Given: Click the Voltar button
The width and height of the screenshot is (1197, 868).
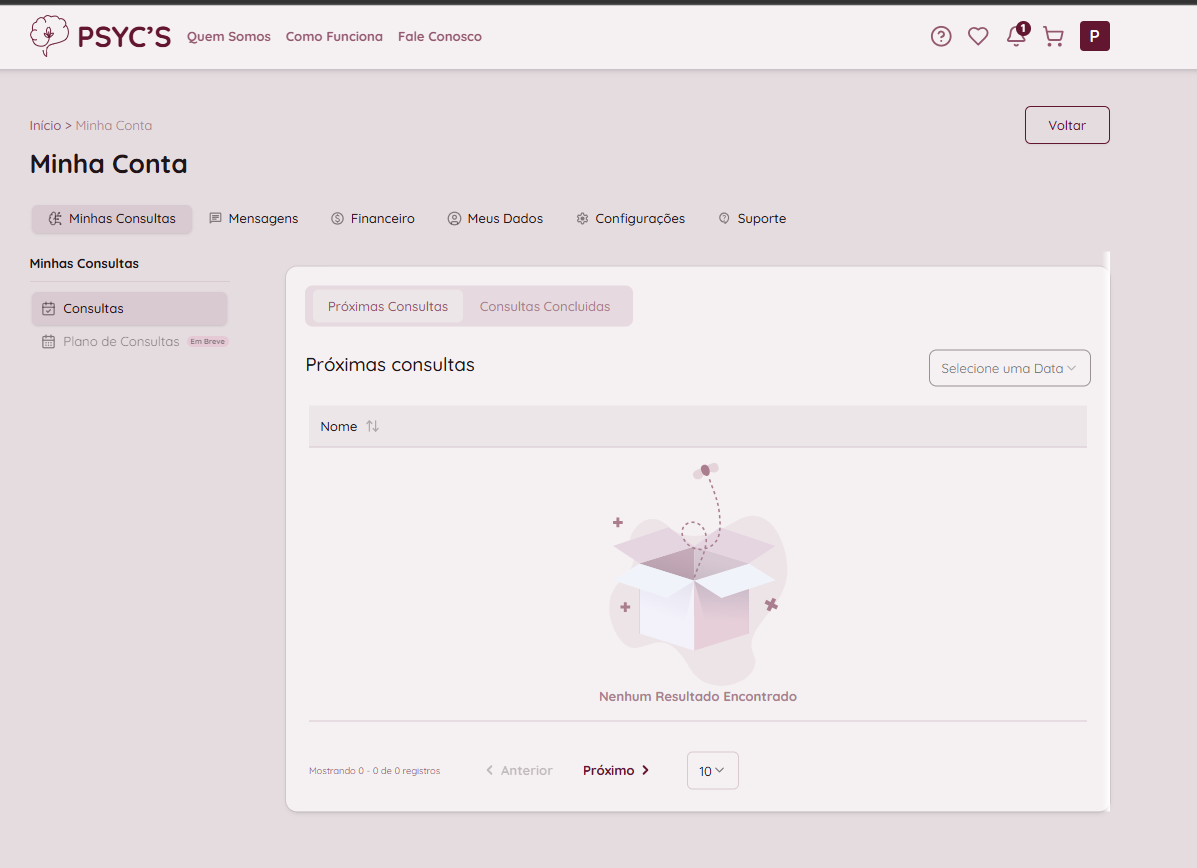Looking at the screenshot, I should click(x=1066, y=125).
